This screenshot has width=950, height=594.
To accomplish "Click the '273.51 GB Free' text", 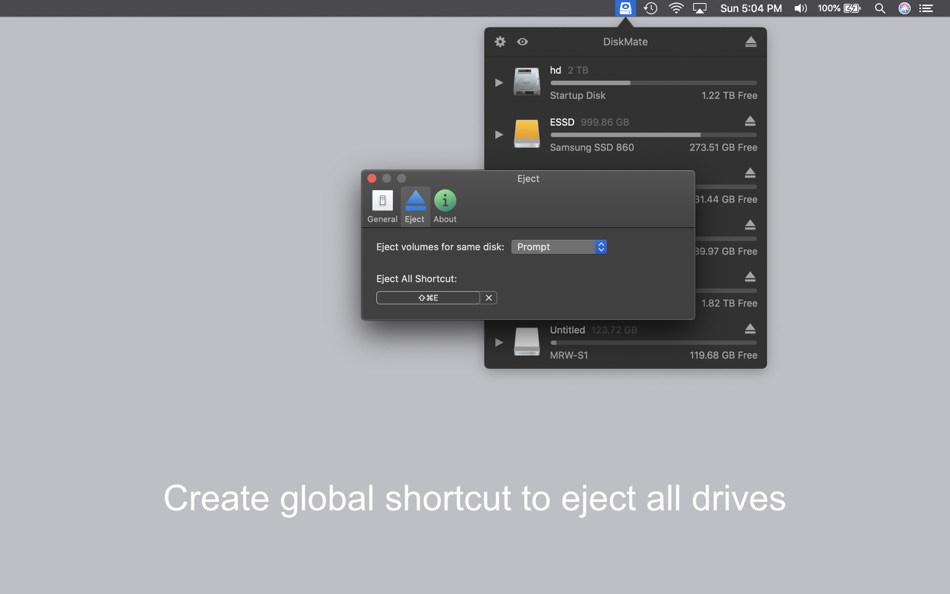I will tap(723, 147).
